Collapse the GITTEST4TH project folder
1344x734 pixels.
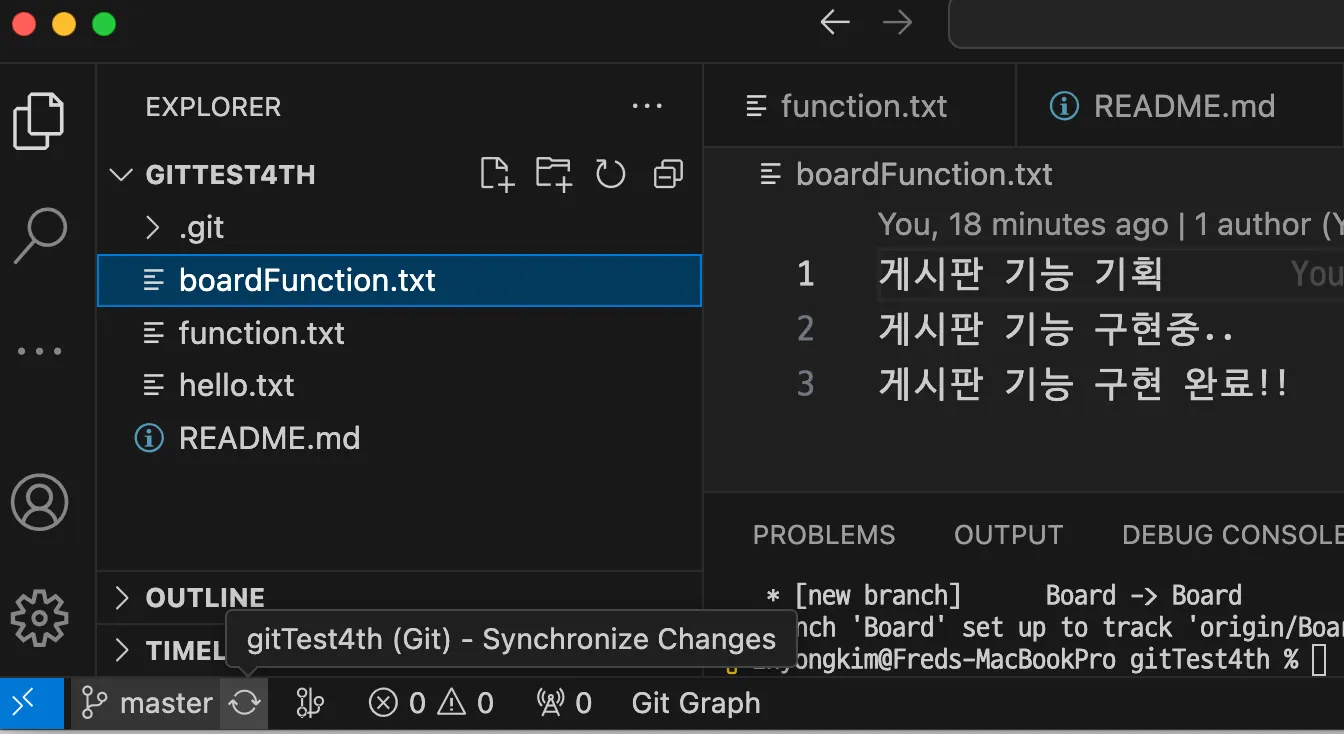coord(121,175)
